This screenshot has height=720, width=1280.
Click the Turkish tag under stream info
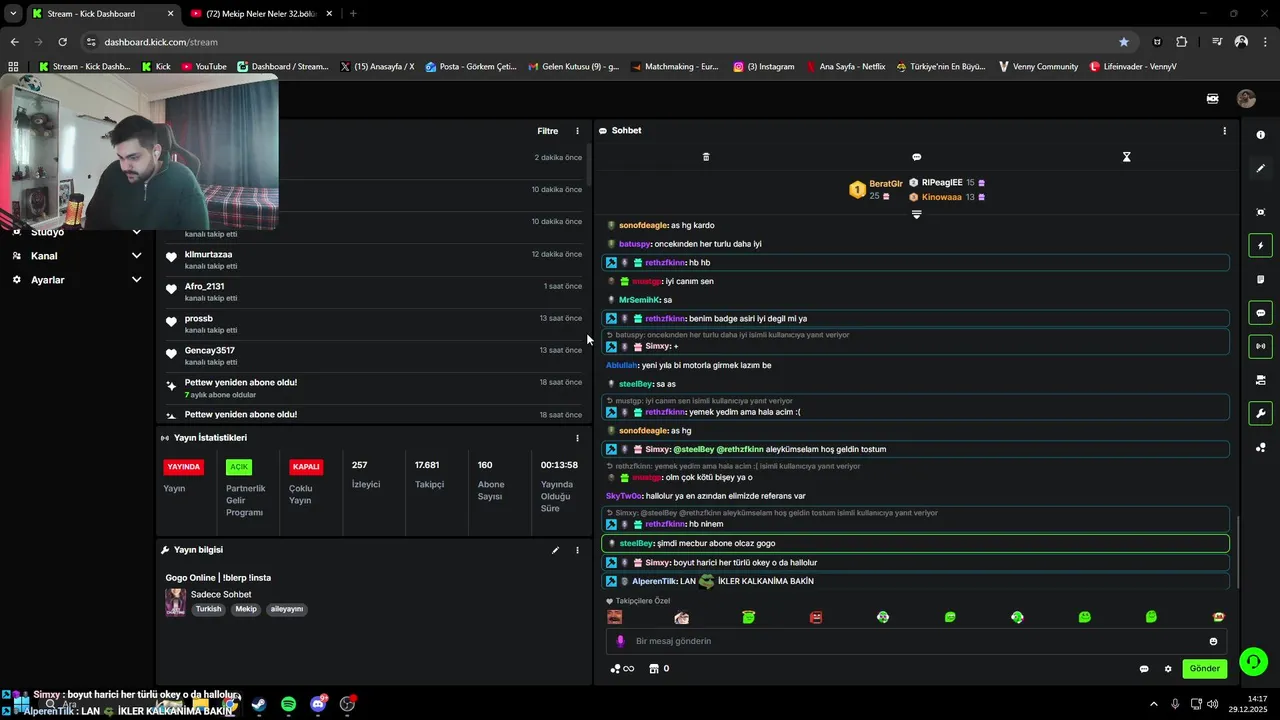coord(209,609)
